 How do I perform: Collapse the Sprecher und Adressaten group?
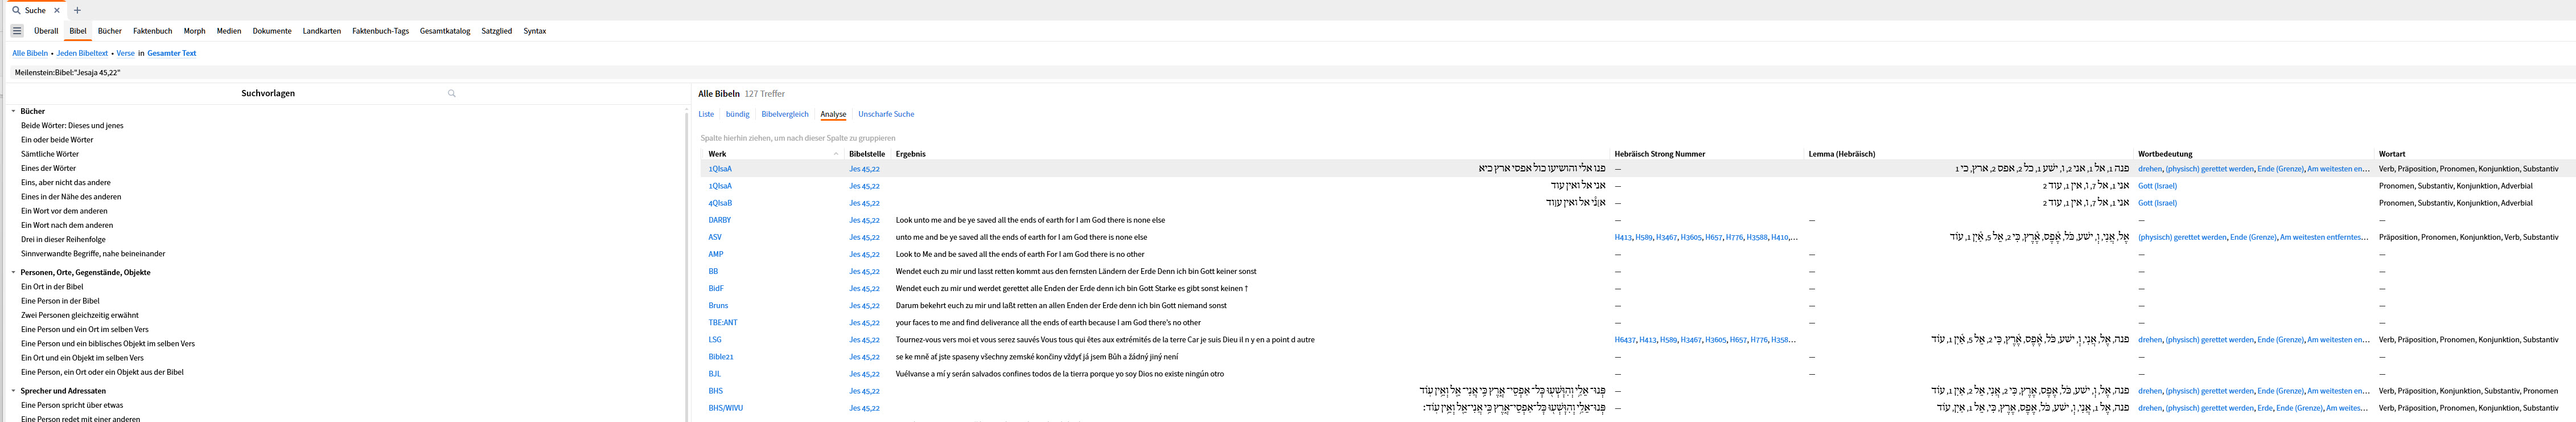(x=14, y=391)
